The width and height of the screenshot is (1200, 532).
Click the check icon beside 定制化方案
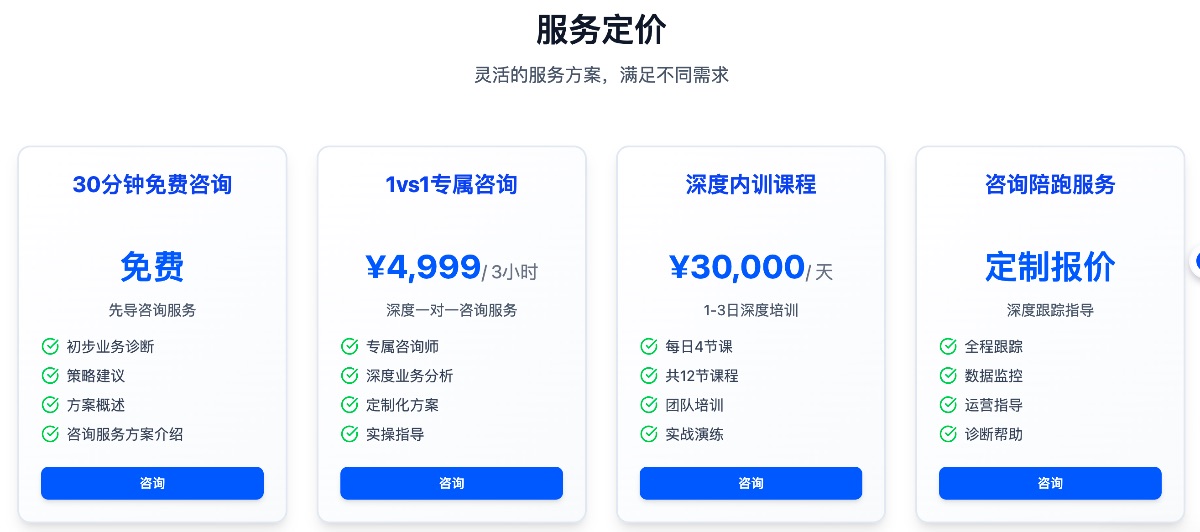pos(349,405)
